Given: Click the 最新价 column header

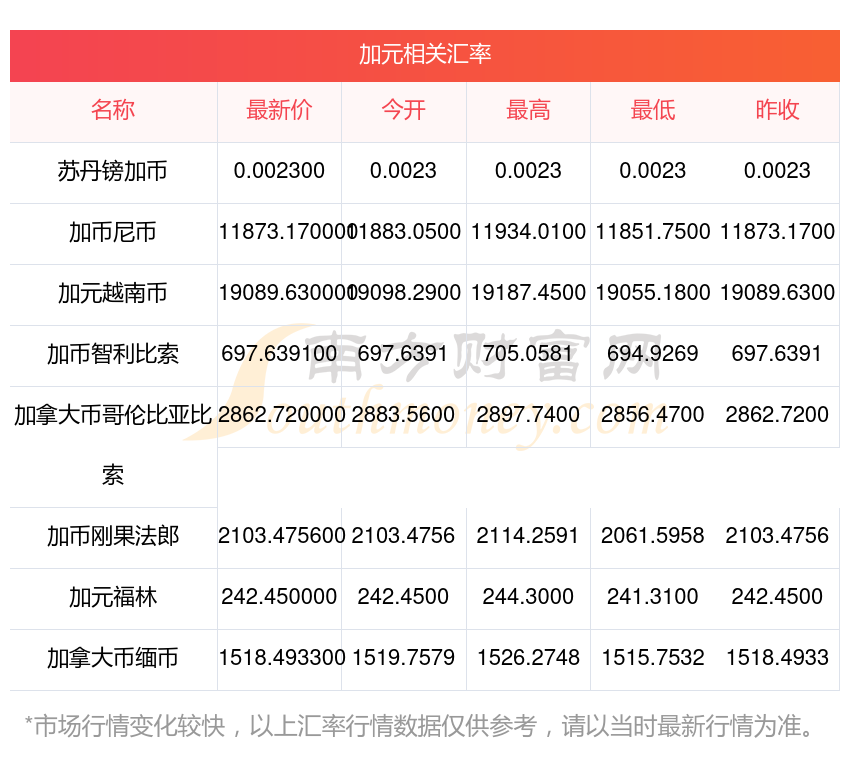Looking at the screenshot, I should tap(279, 110).
